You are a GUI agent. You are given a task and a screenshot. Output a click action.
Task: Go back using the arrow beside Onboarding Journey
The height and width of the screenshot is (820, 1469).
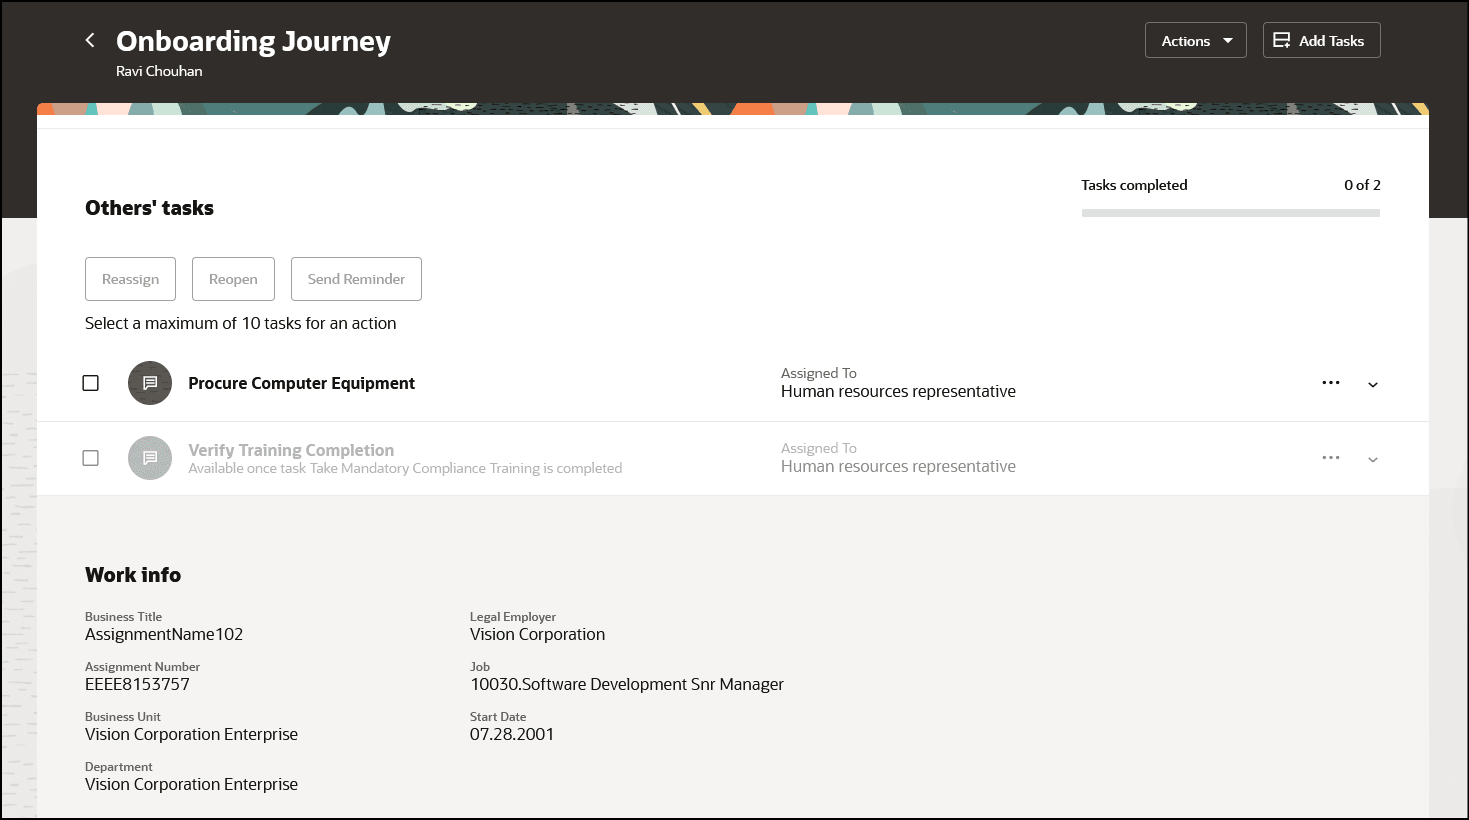90,40
